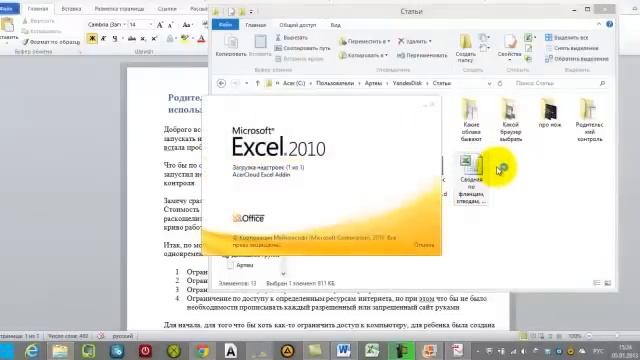Image resolution: width=640 pixels, height=360 pixels.
Task: Select the Какой браузер выбрать folder
Action: (x=511, y=120)
